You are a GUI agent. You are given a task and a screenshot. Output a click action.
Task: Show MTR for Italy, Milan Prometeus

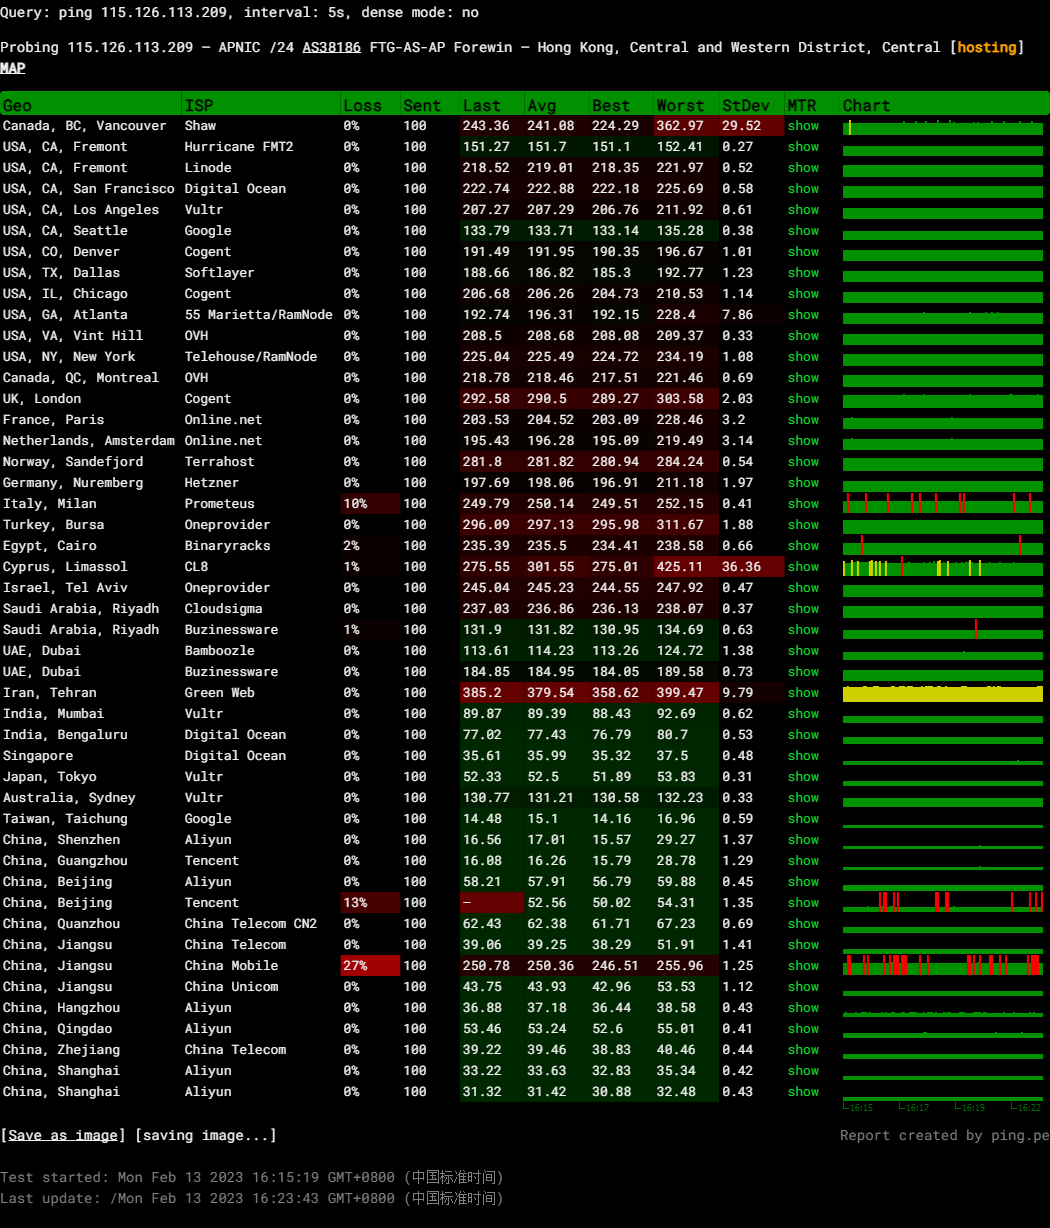pyautogui.click(x=803, y=504)
